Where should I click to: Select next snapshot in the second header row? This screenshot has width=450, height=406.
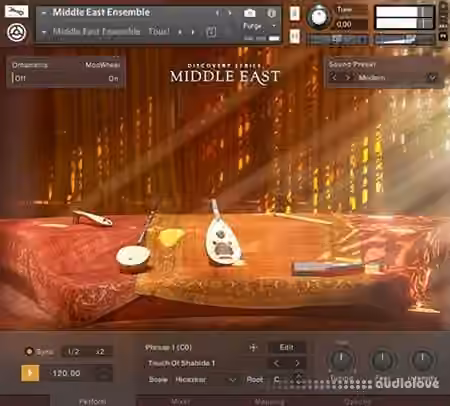tap(193, 32)
